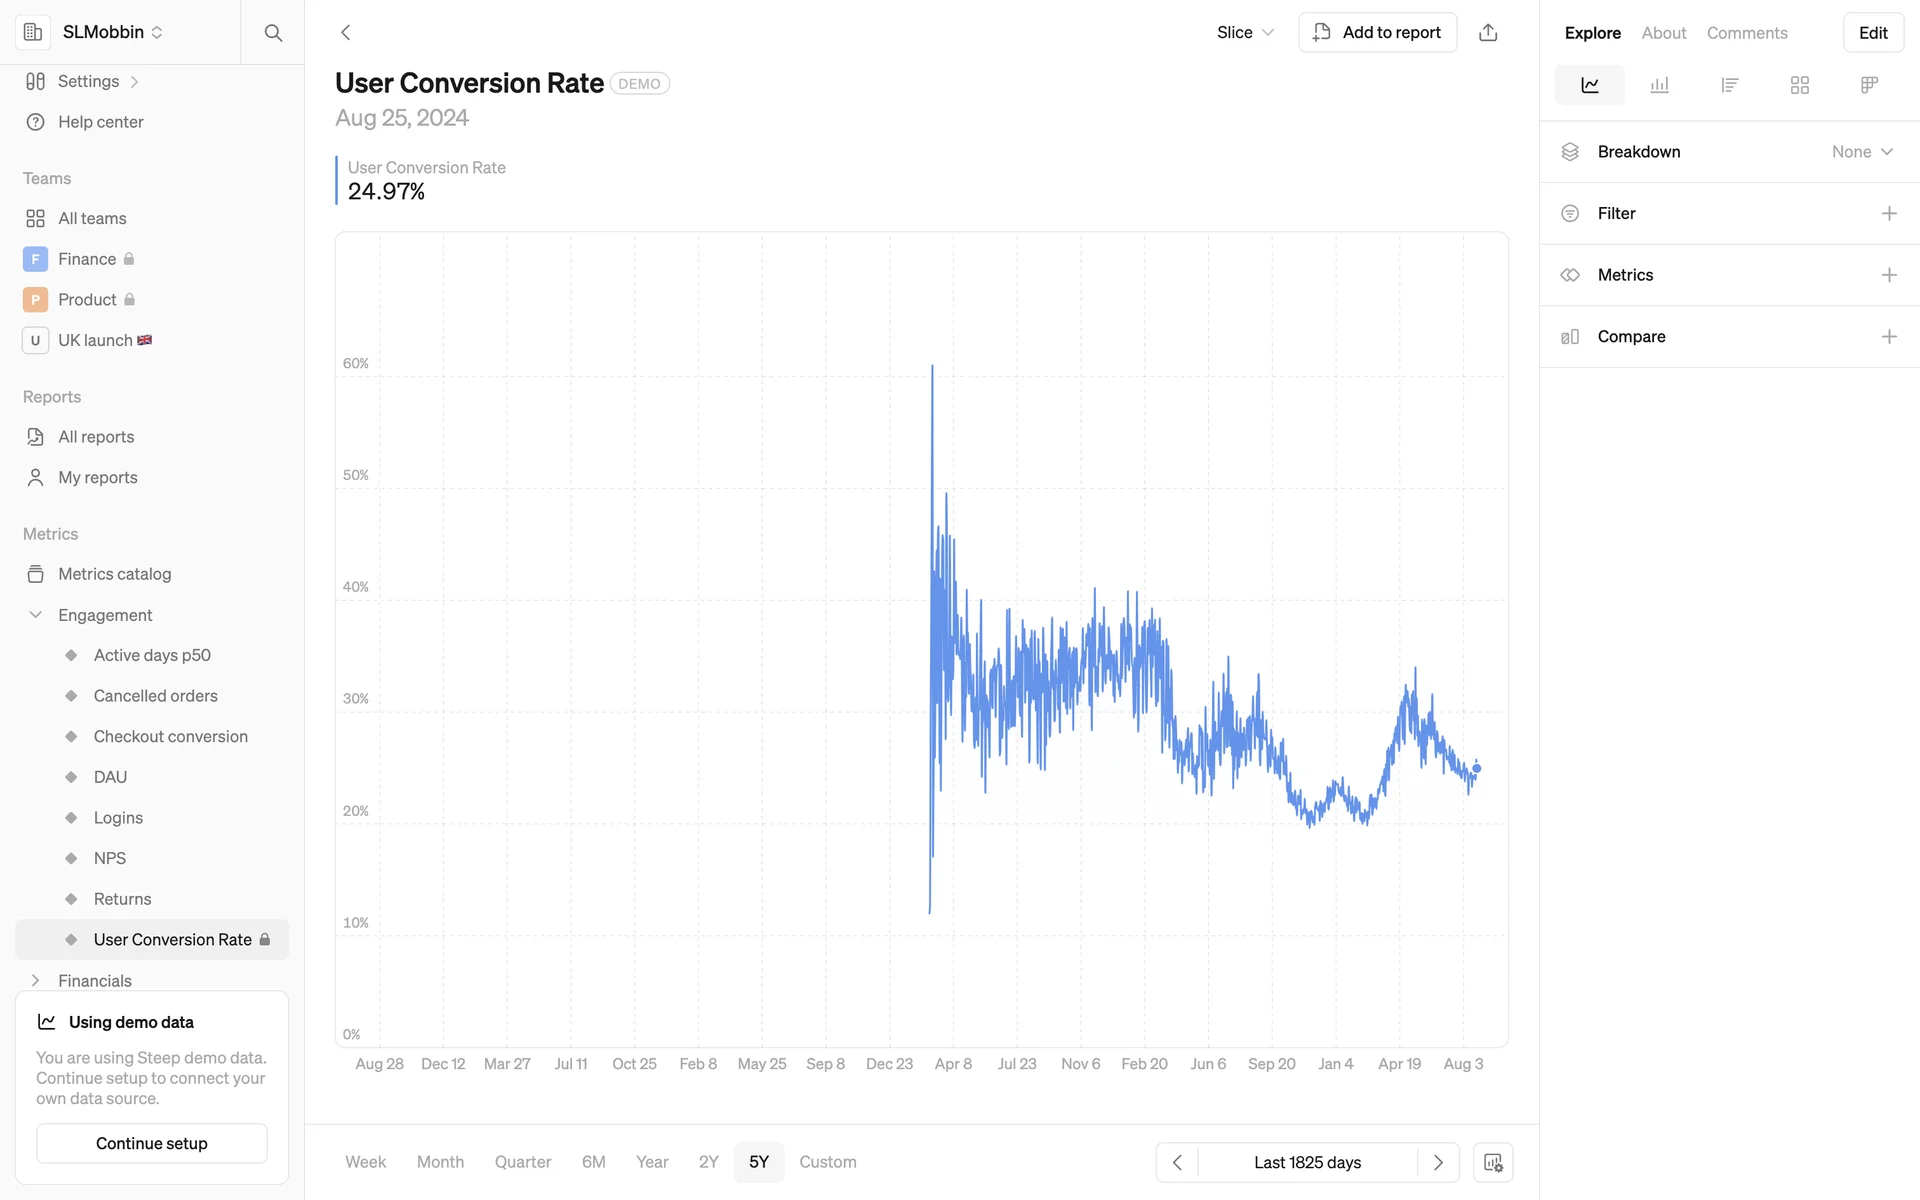Switch time range to Month
Viewport: 1920px width, 1200px height.
point(440,1162)
